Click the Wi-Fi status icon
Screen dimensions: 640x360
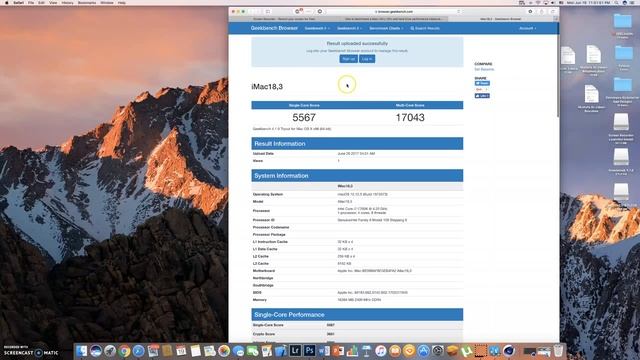[x=539, y=2]
